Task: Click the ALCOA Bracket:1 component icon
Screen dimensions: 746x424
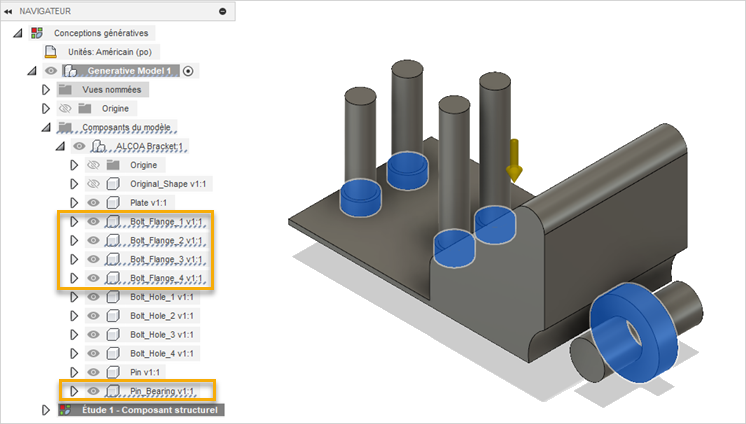Action: [98, 146]
